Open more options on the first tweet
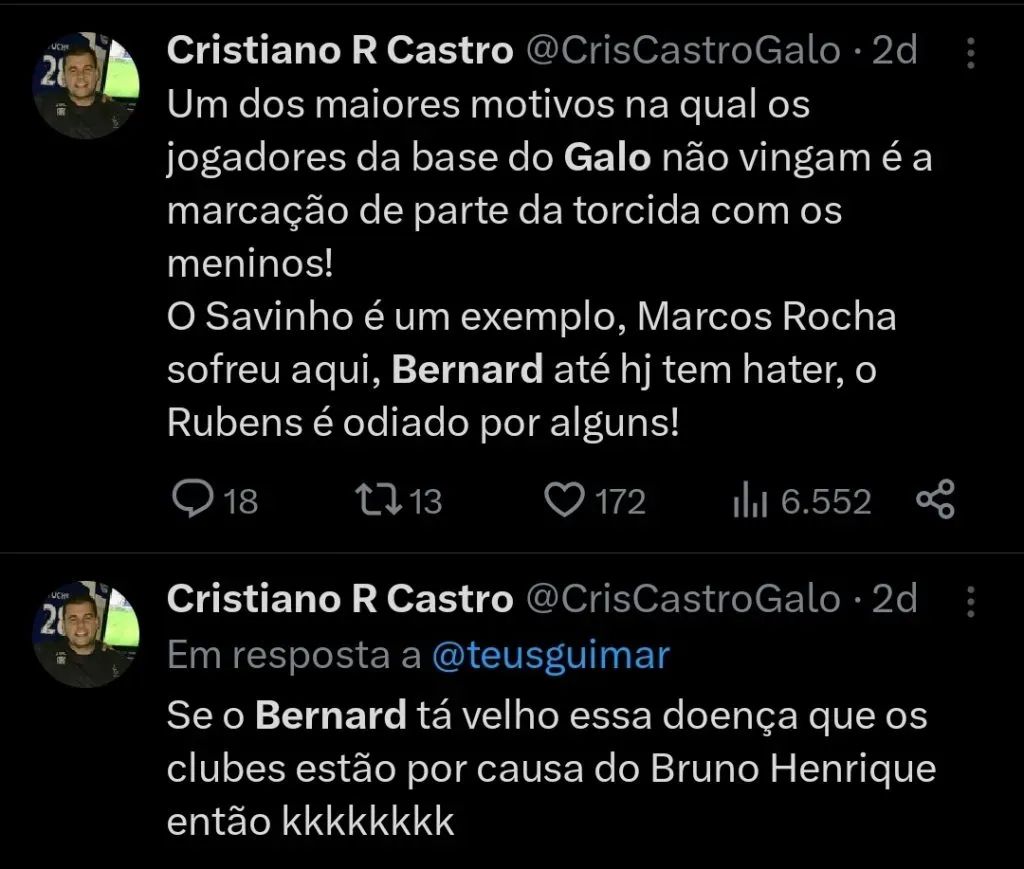 [970, 51]
